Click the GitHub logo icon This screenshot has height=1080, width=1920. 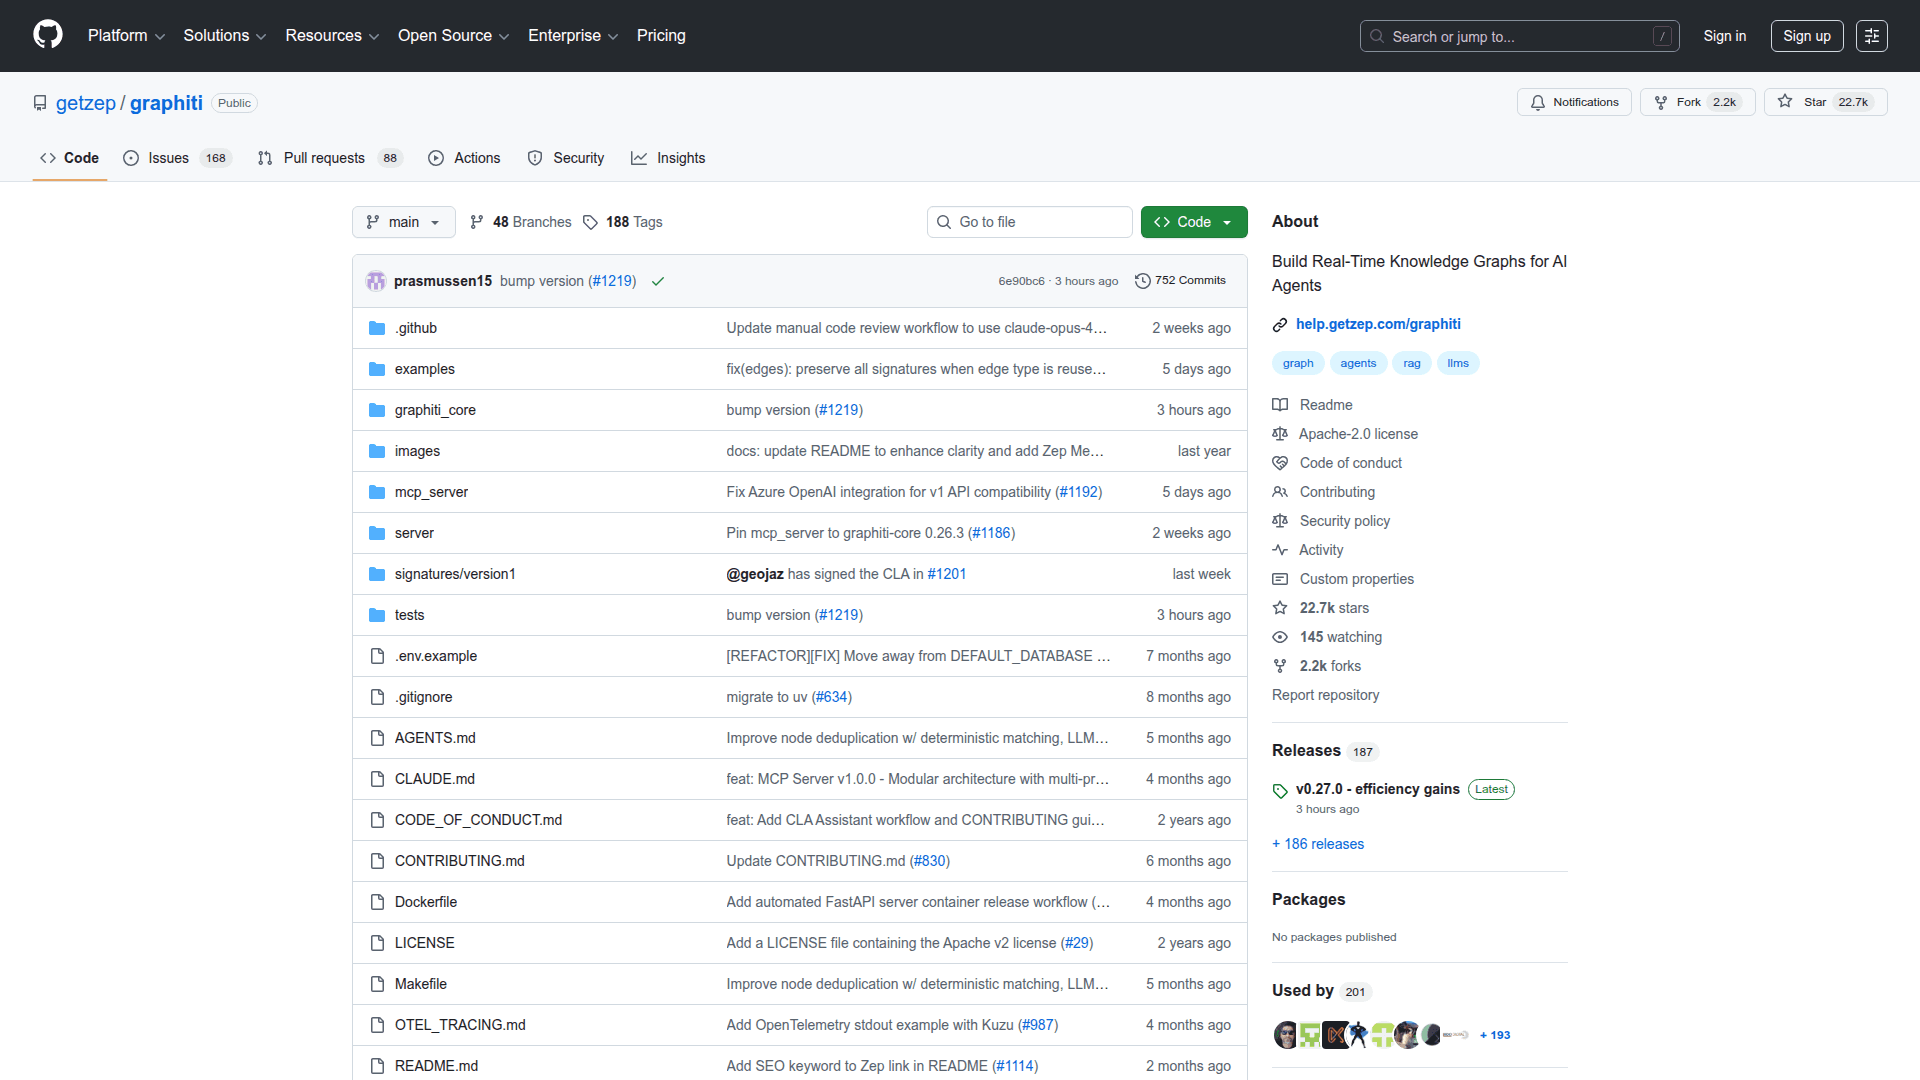47,35
